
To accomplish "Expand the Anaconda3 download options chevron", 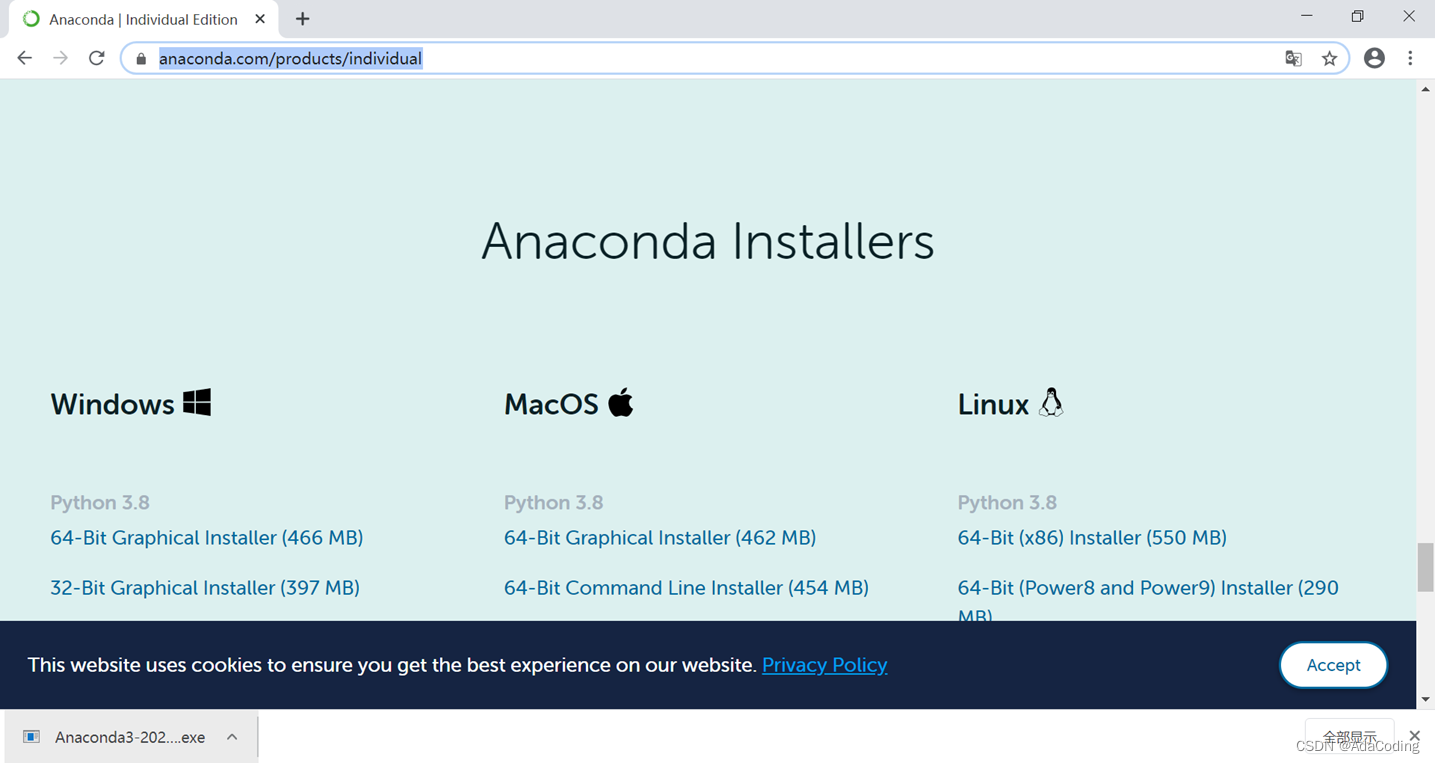I will pyautogui.click(x=232, y=737).
